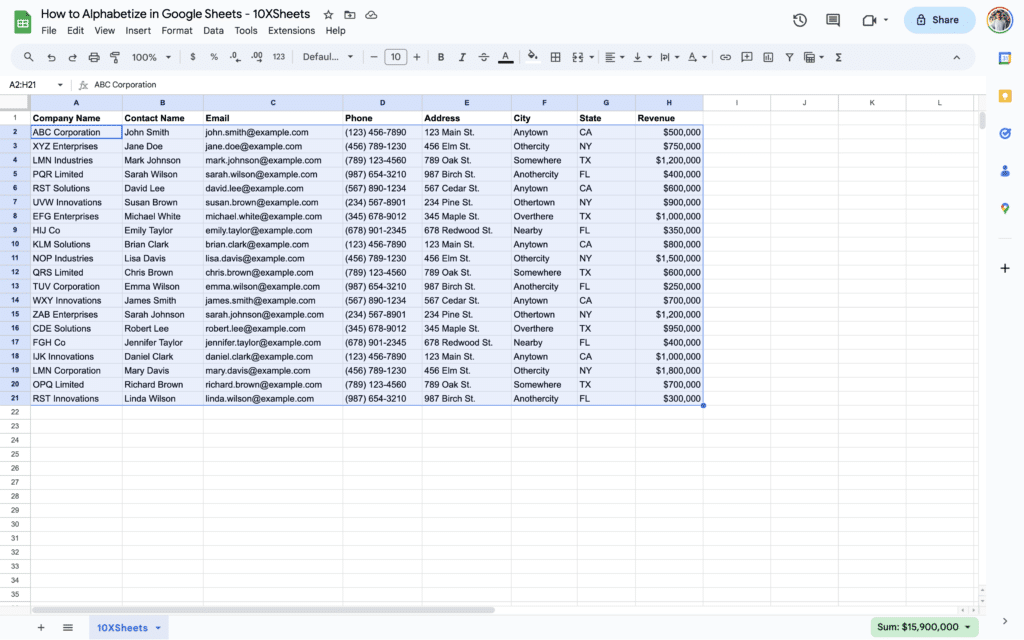The width and height of the screenshot is (1024, 640).
Task: Open the Extensions menu
Action: [x=291, y=30]
